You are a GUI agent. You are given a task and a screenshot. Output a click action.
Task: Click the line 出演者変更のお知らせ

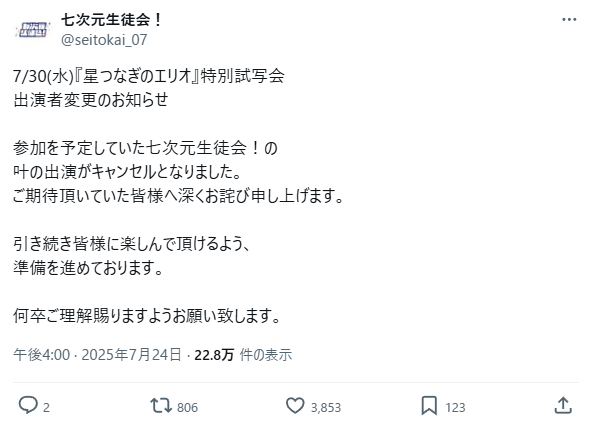[91, 100]
